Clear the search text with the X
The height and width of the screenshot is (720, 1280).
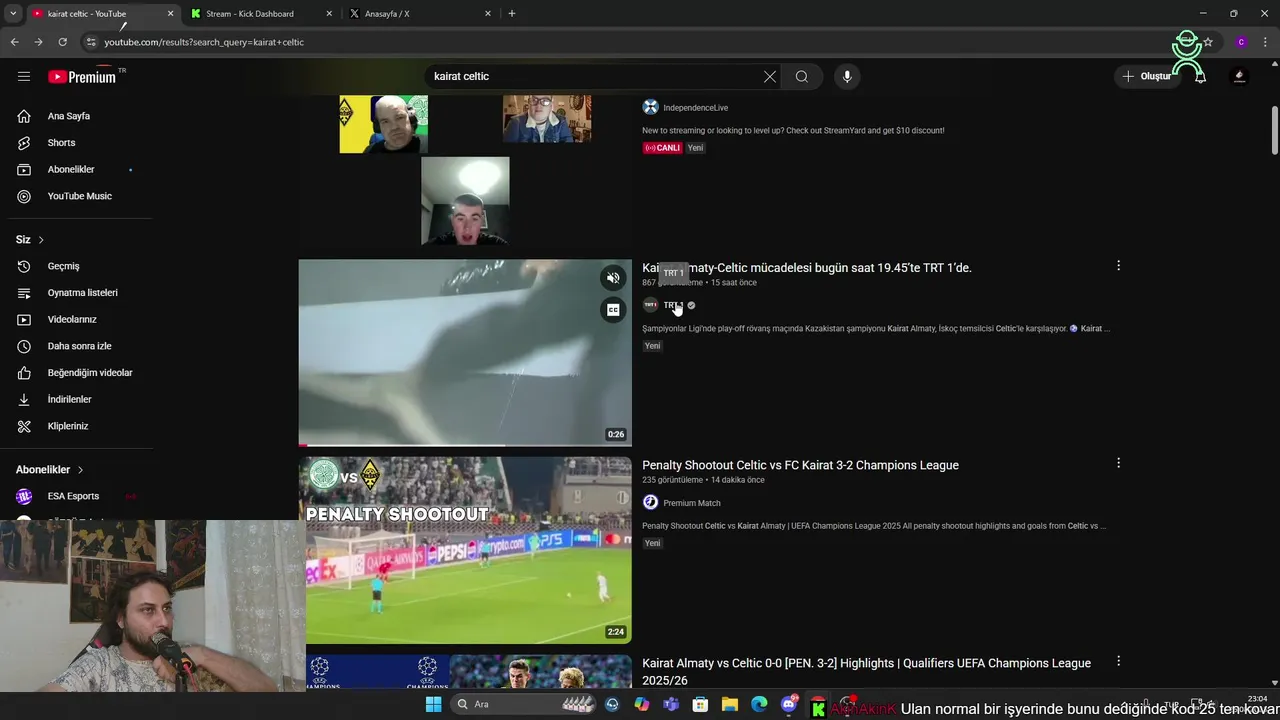(x=770, y=76)
